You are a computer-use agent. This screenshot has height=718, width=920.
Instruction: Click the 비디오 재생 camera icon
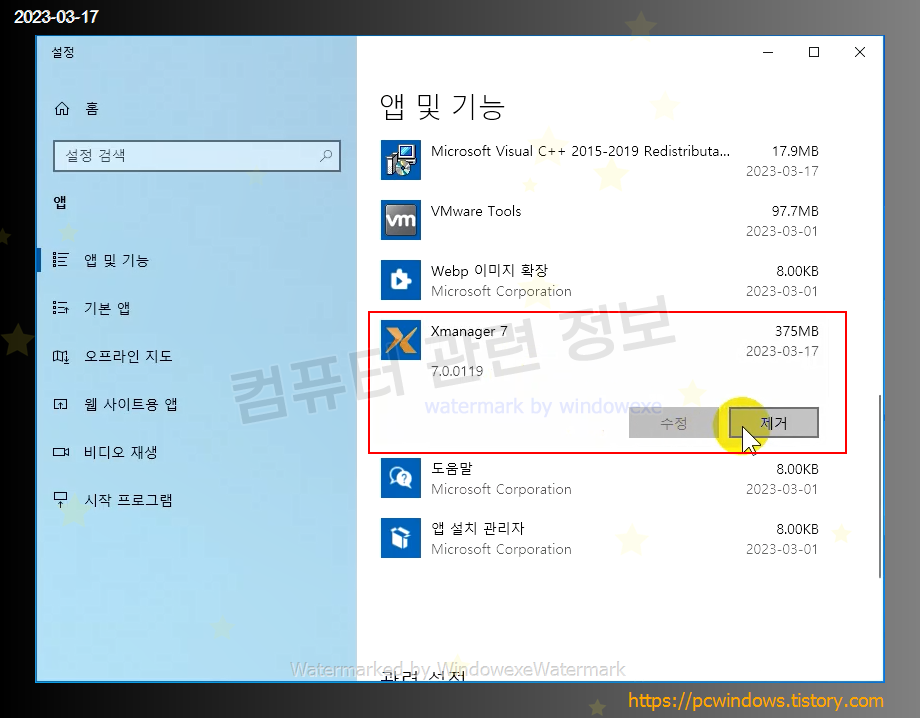[60, 452]
